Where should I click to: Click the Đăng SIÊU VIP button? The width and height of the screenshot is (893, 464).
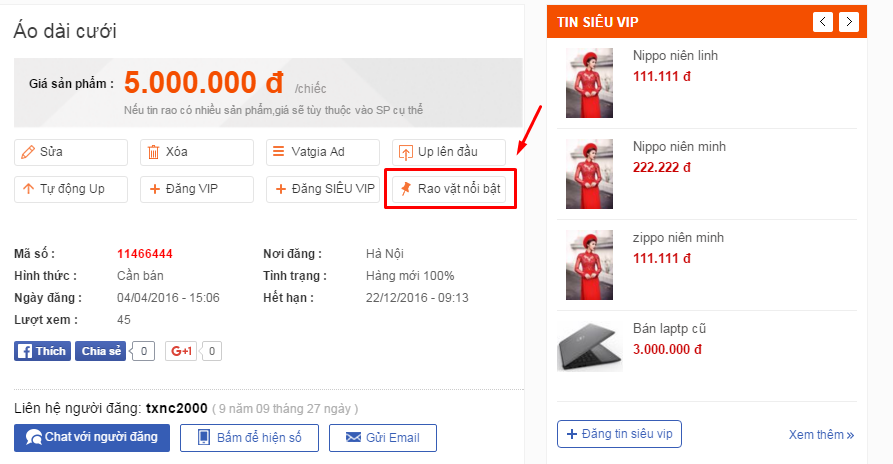click(322, 189)
